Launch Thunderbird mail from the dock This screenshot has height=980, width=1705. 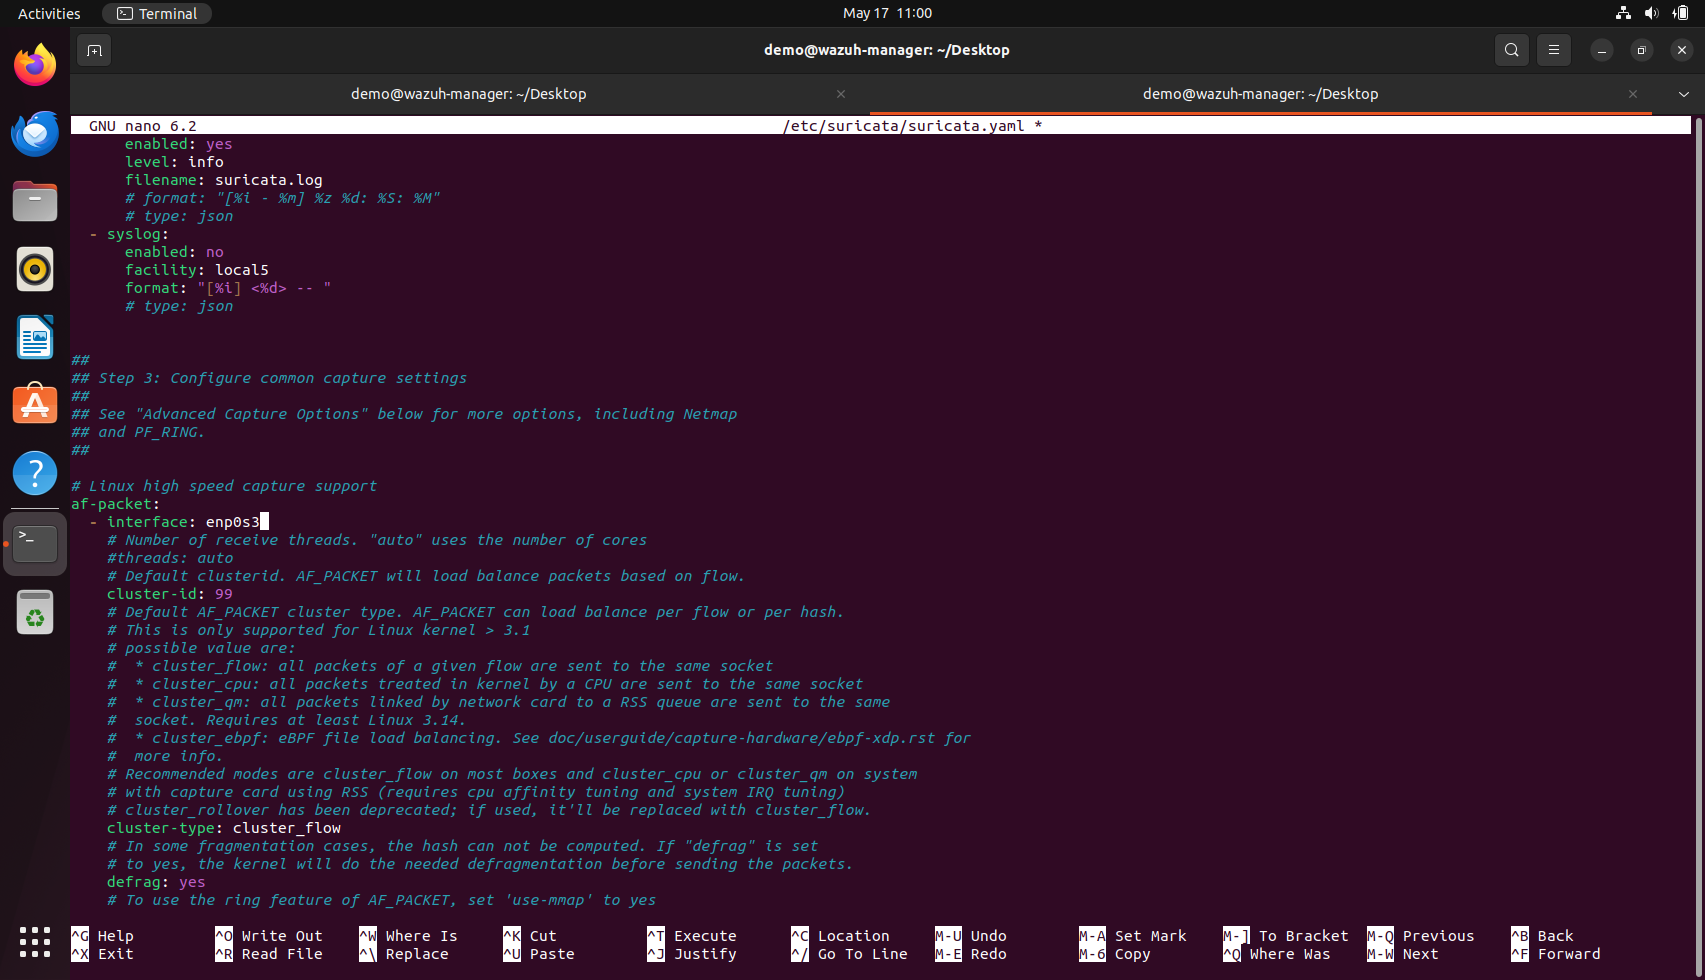[x=35, y=133]
